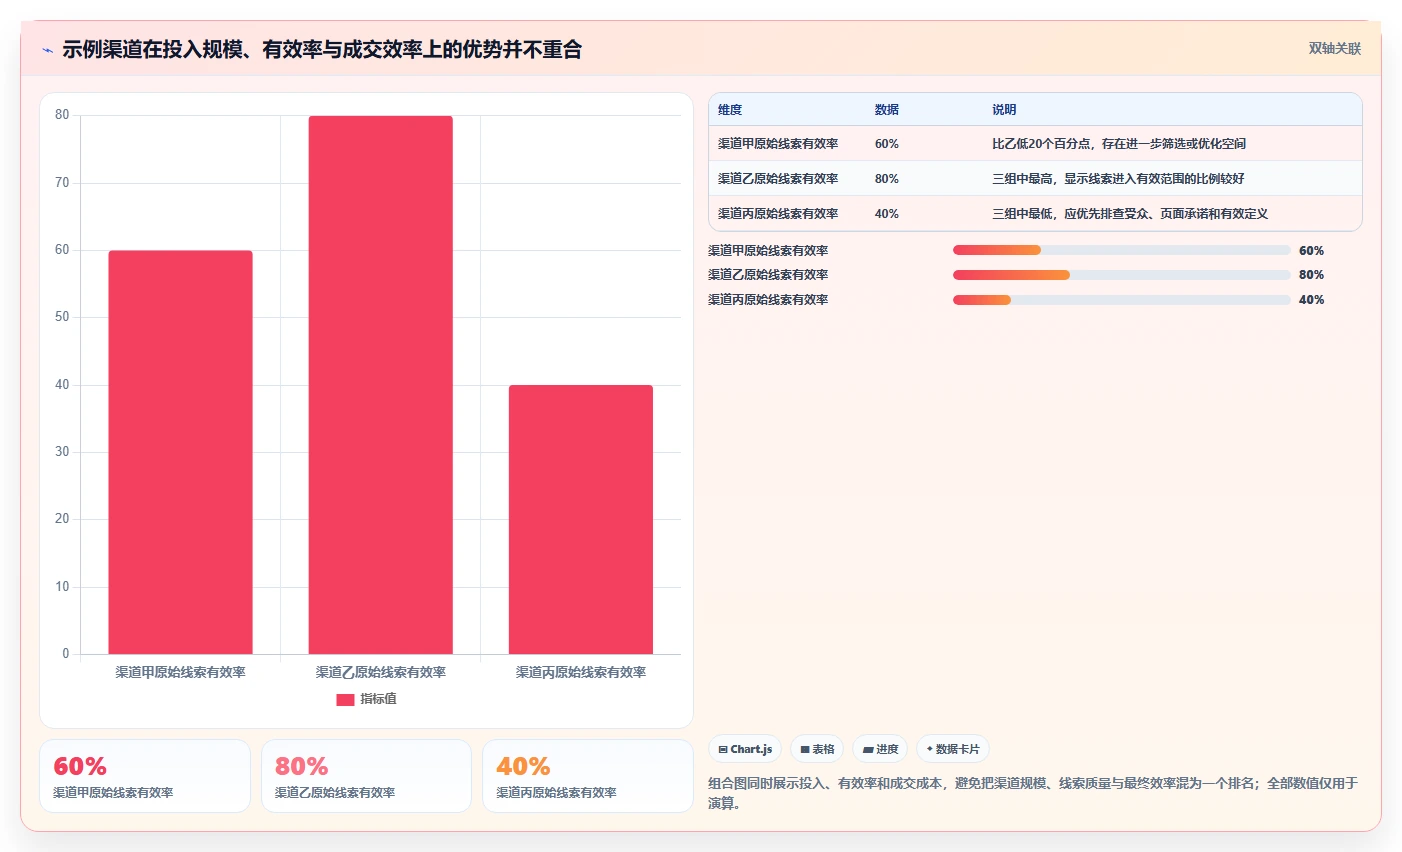The height and width of the screenshot is (852, 1402).
Task: Click the 说明 table column header
Action: click(1004, 110)
